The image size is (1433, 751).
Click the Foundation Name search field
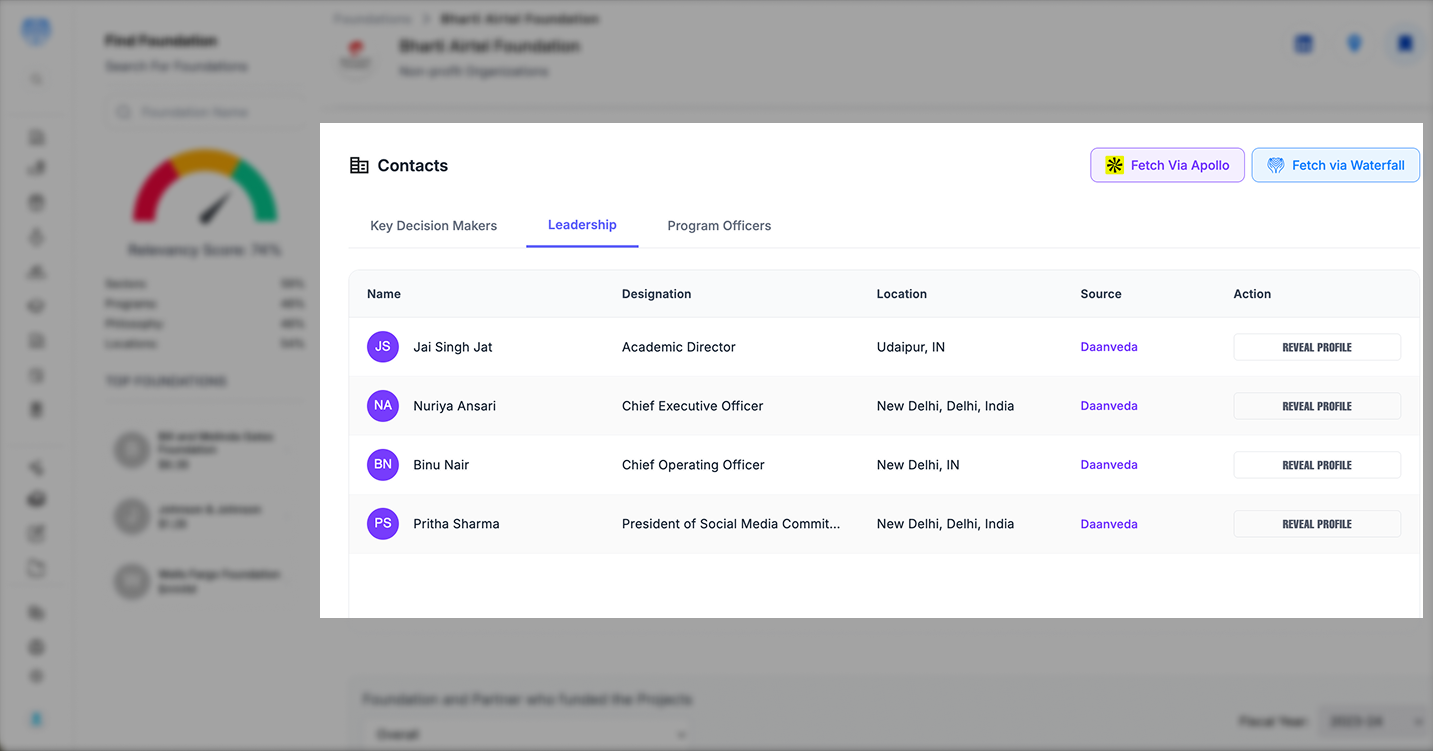(210, 113)
